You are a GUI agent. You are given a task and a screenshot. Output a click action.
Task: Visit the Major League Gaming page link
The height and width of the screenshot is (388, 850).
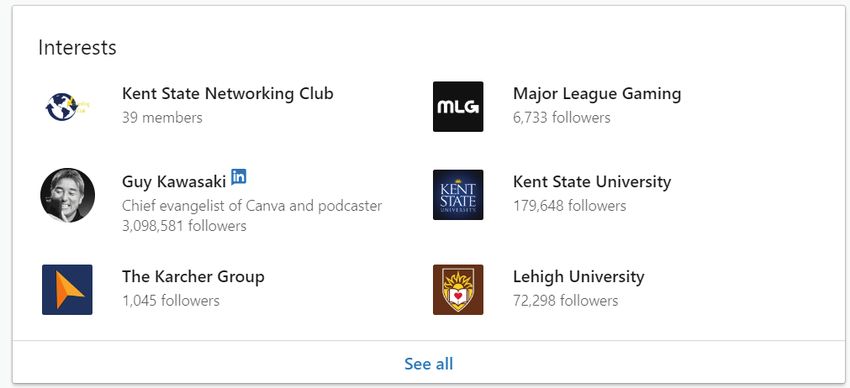(x=597, y=94)
